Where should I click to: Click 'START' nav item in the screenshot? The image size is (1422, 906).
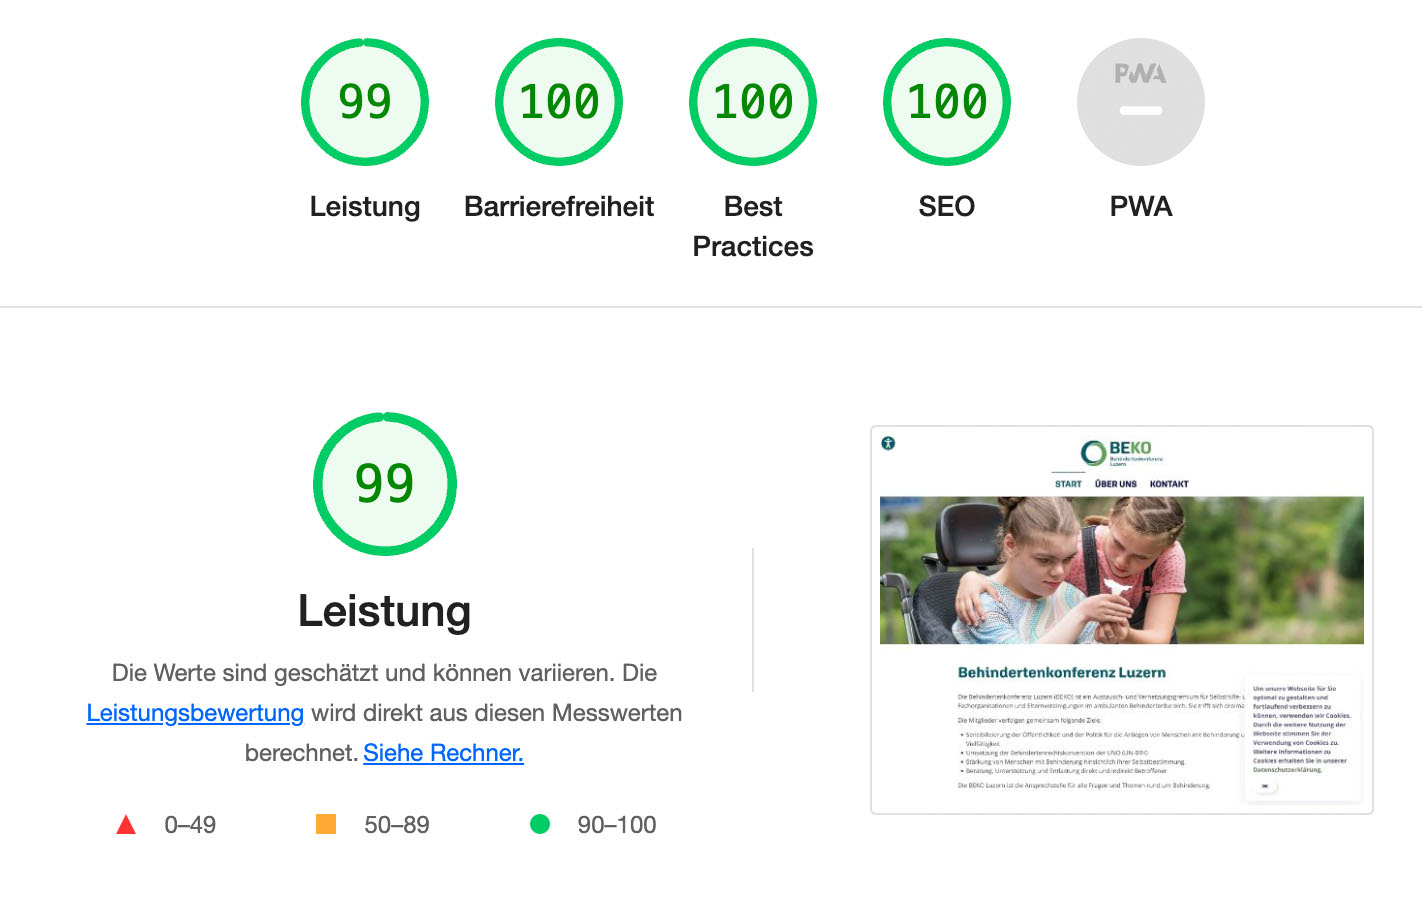1068,484
